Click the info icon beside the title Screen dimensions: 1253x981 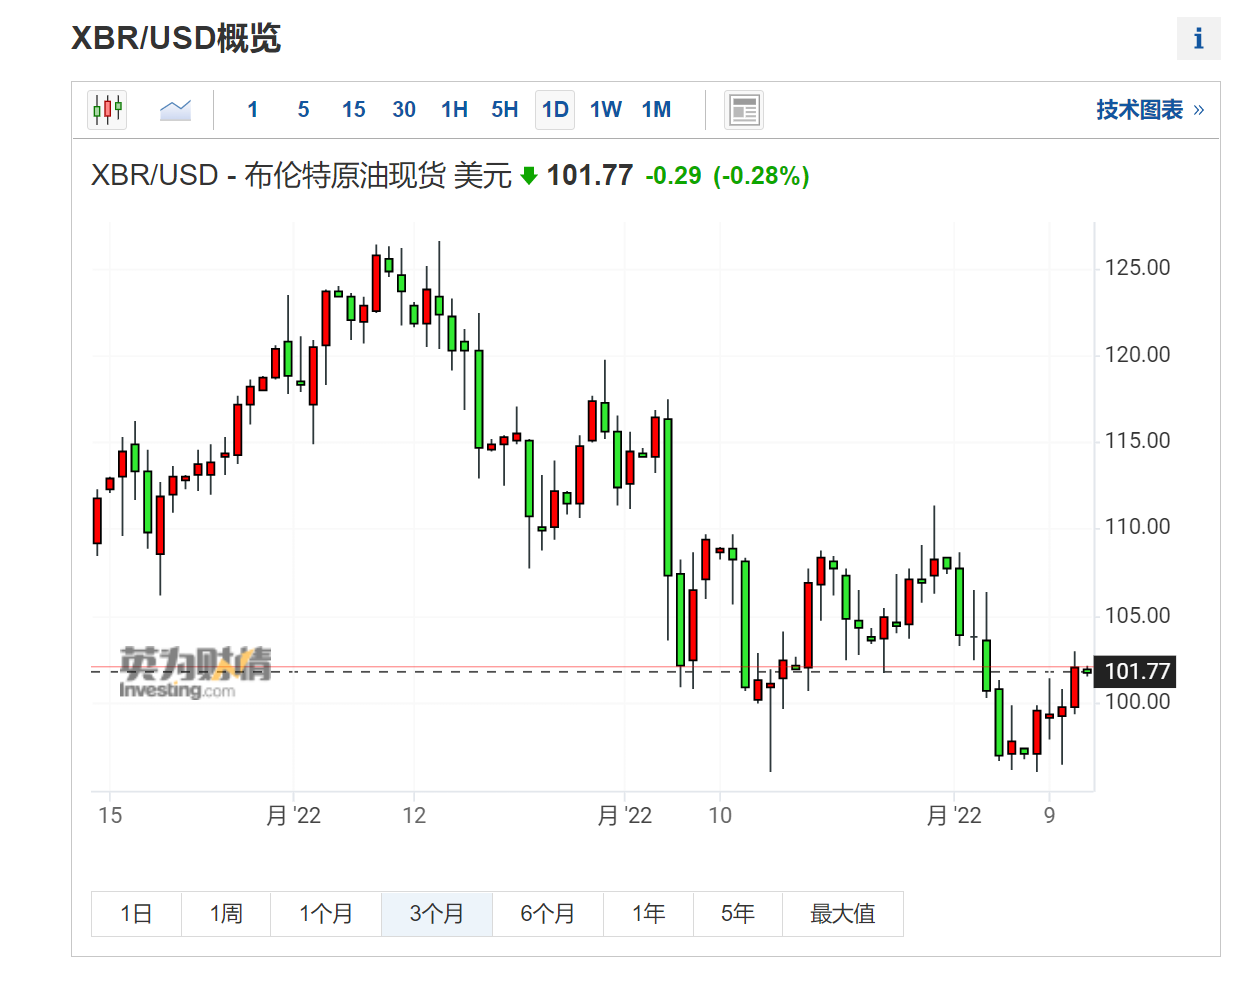point(1198,39)
